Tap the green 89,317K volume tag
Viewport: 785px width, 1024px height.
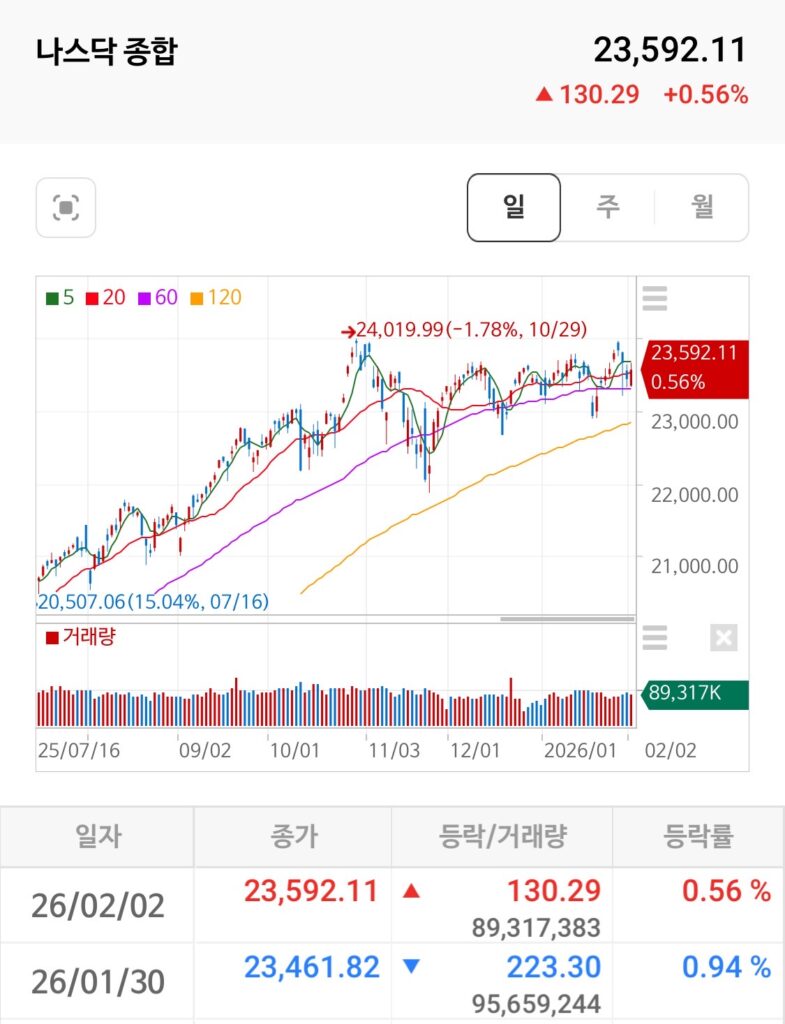[x=692, y=693]
